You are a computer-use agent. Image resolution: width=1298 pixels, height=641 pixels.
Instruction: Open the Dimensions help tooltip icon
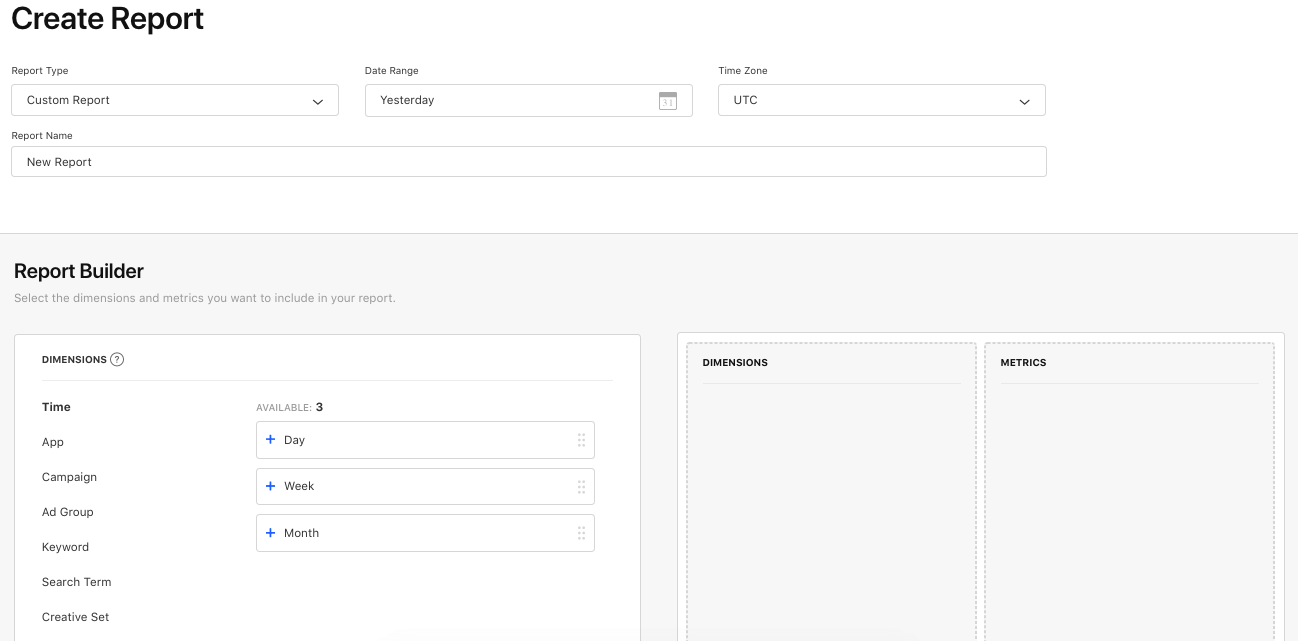(x=117, y=359)
